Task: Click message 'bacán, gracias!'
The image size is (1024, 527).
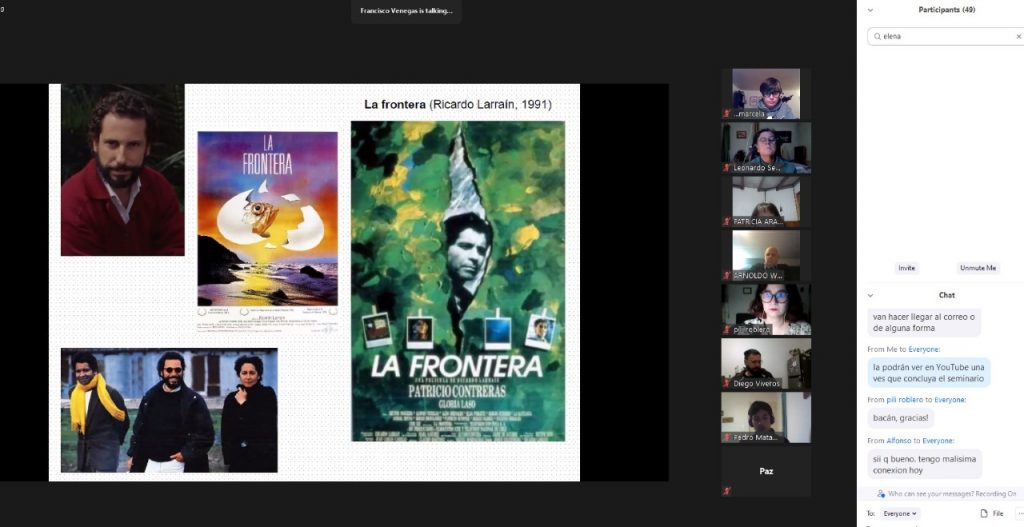Action: pos(901,417)
